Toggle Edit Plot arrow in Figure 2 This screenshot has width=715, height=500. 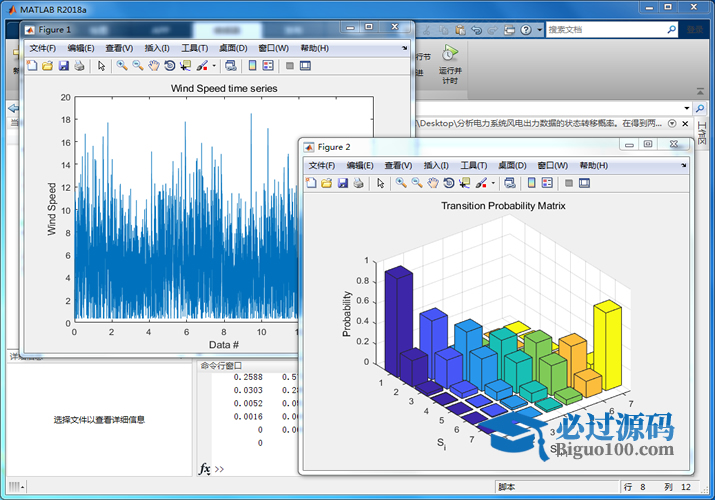[x=380, y=183]
